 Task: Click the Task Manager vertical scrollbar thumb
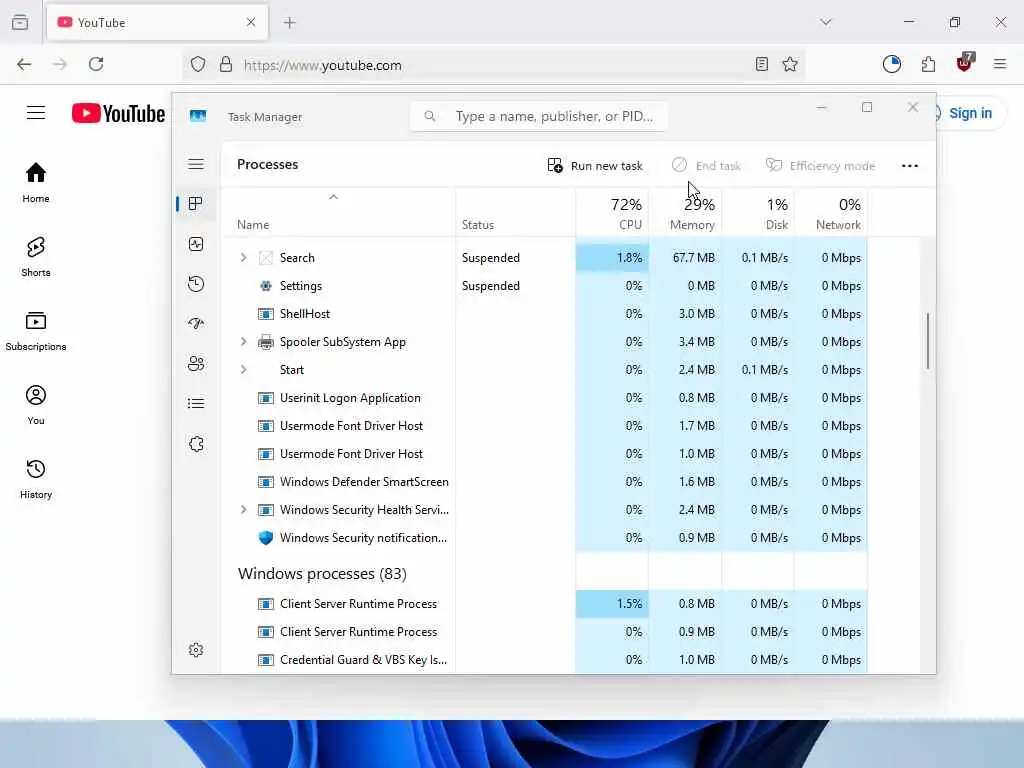point(927,341)
